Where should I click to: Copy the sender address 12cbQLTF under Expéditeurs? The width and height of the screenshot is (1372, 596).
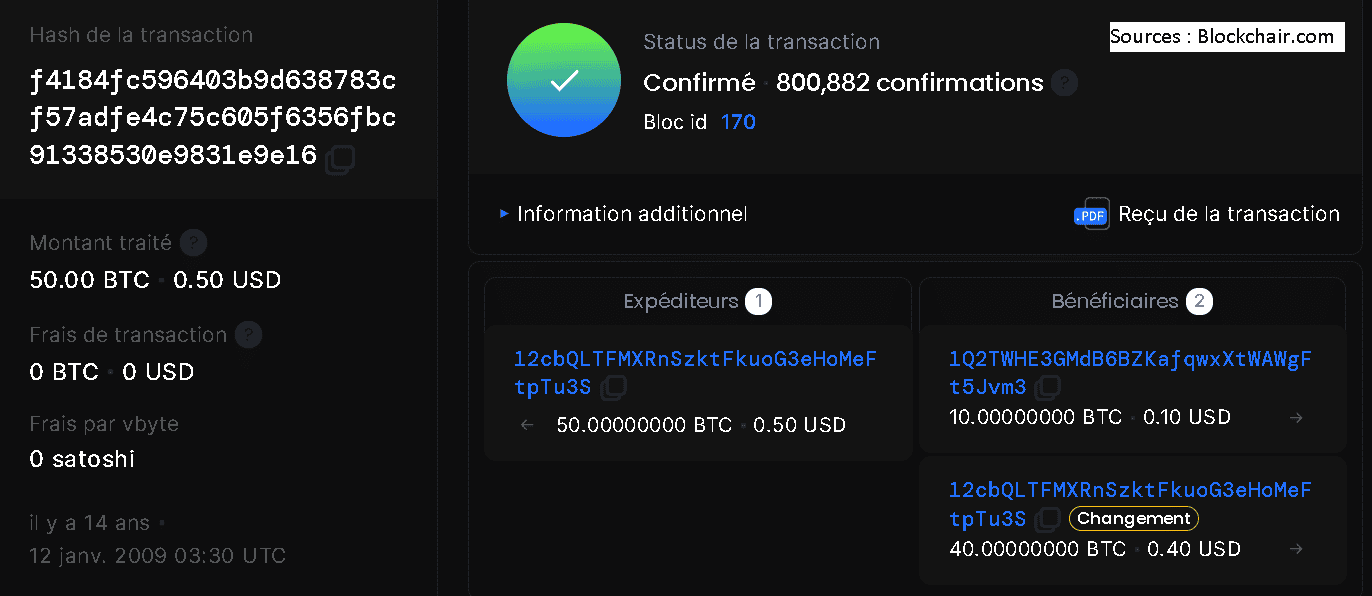[x=613, y=387]
